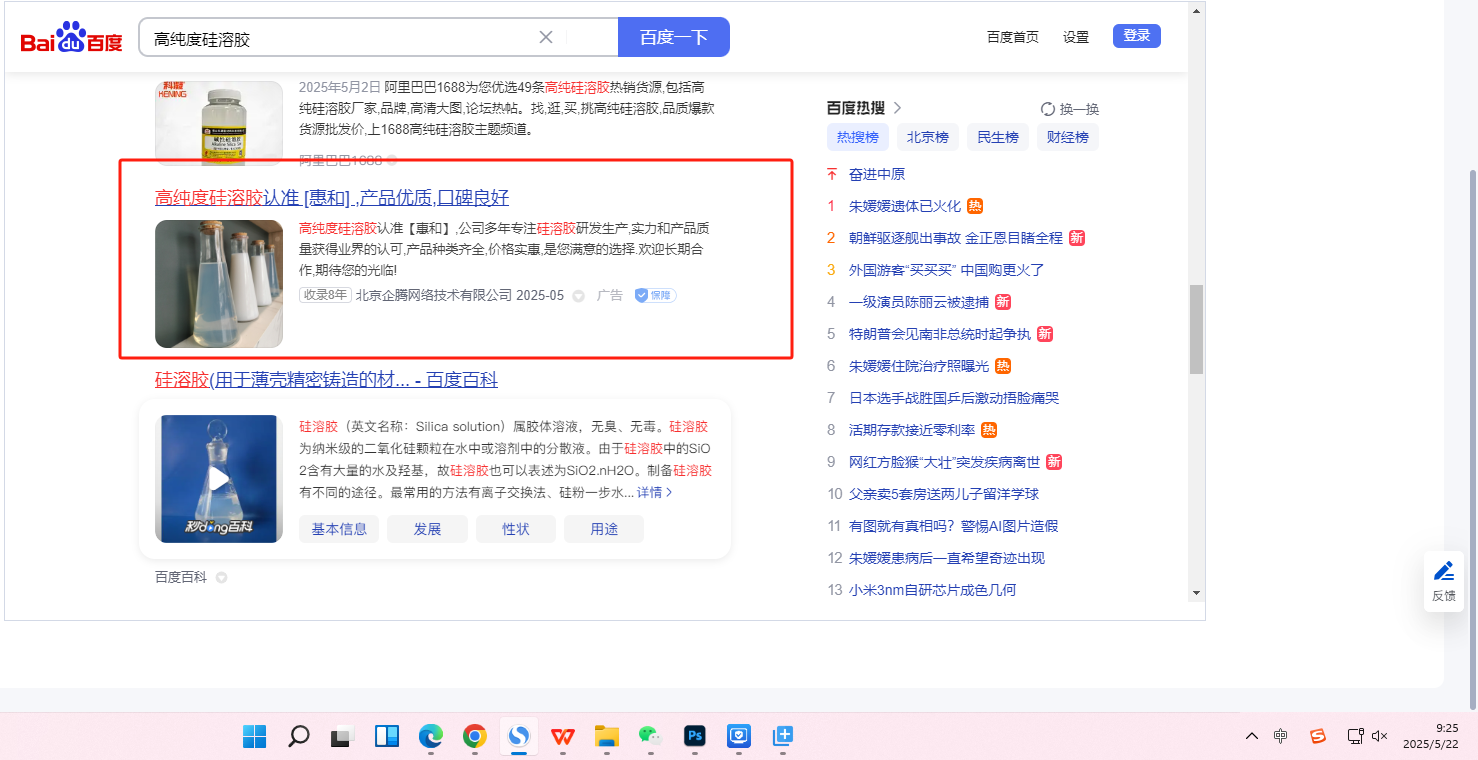This screenshot has height=760, width=1478.
Task: Click the page vertical scrollbar thumb
Action: point(1196,330)
